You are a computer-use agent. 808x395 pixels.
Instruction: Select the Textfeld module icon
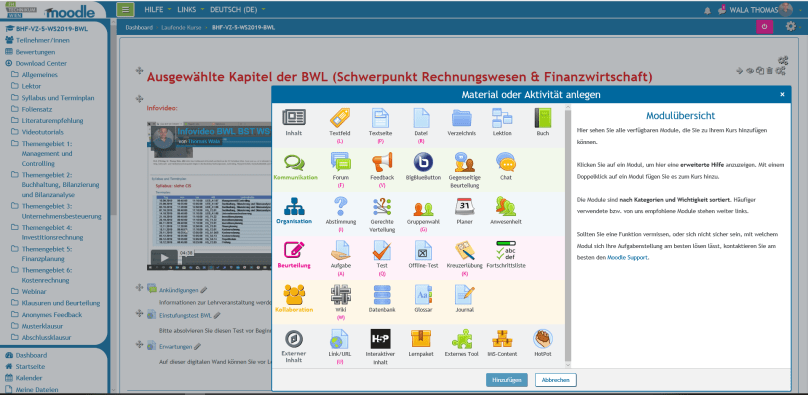pyautogui.click(x=340, y=118)
